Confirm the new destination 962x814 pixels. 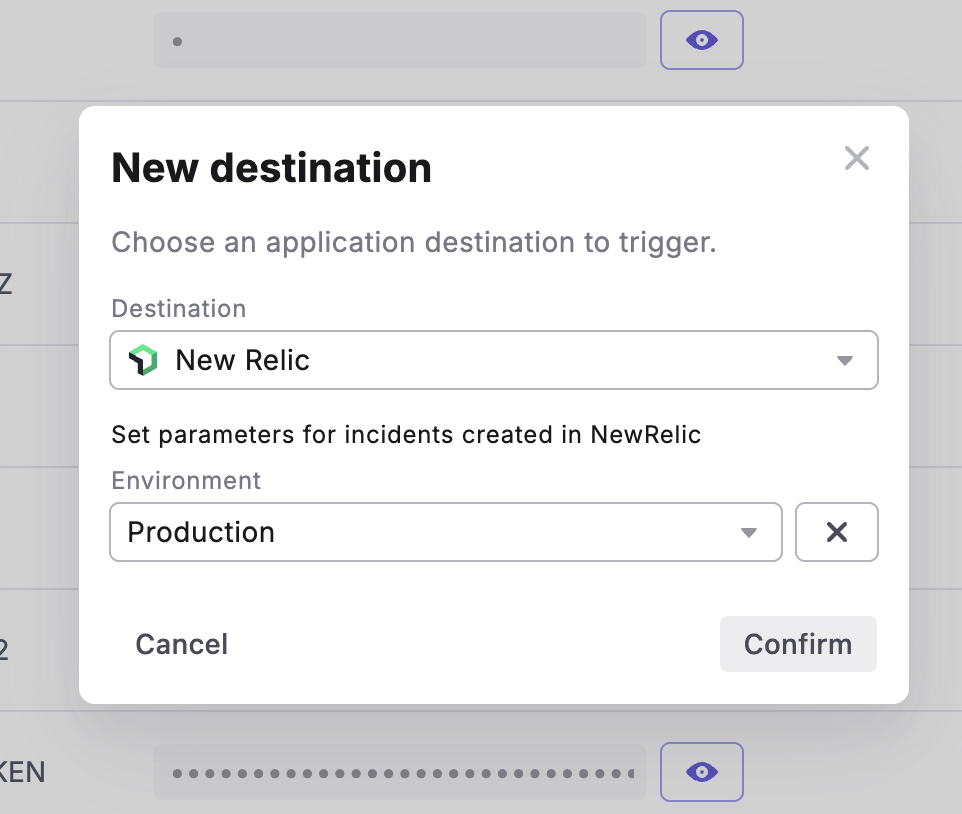pos(797,644)
